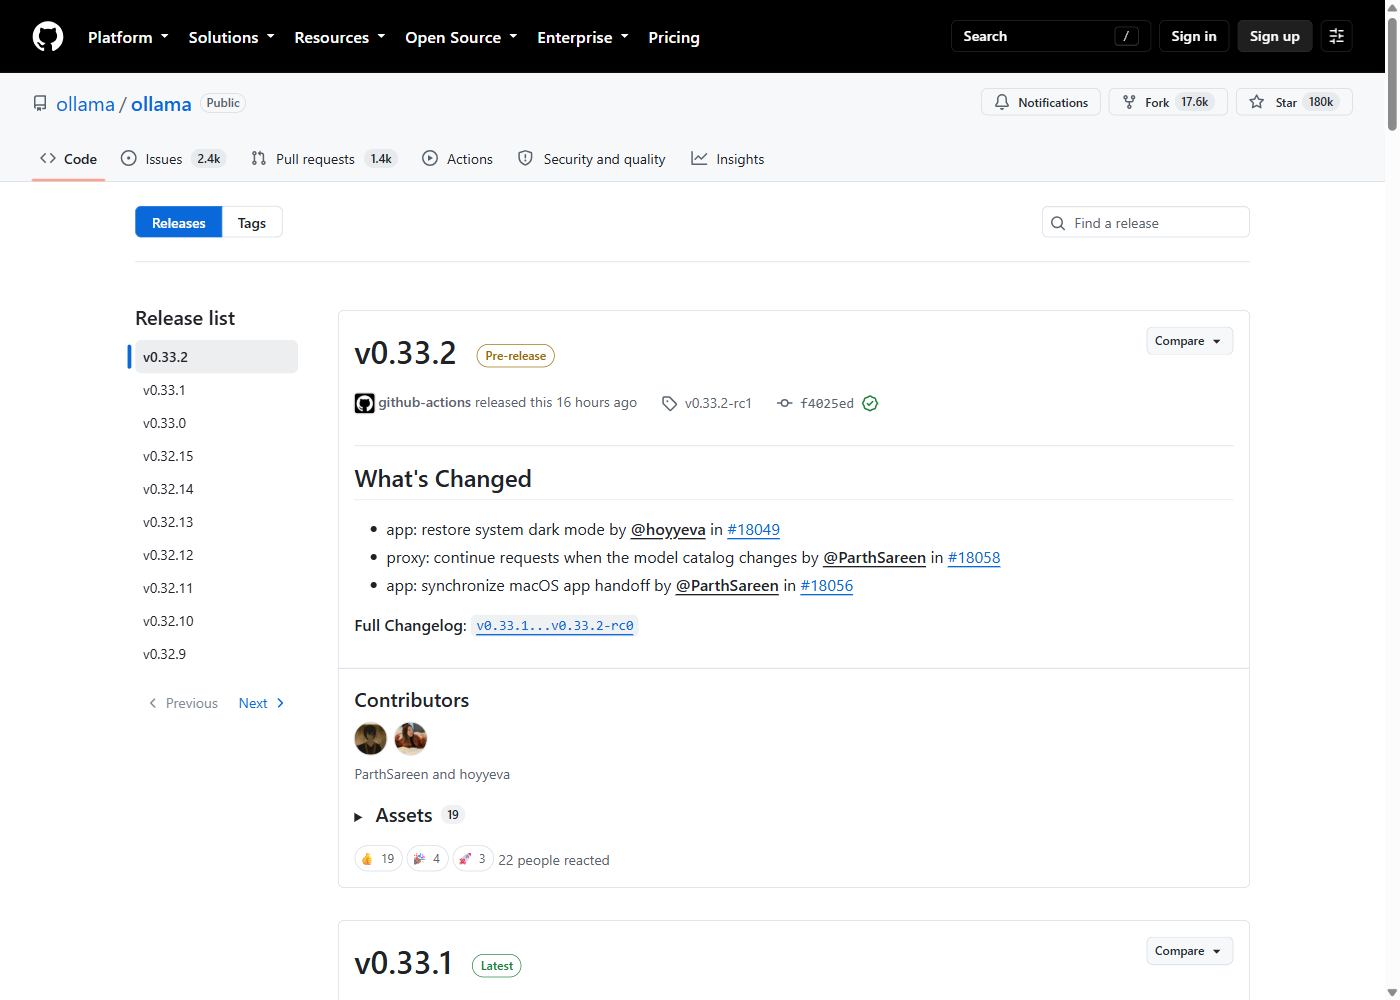
Task: Open the Insights tab
Action: pos(727,159)
